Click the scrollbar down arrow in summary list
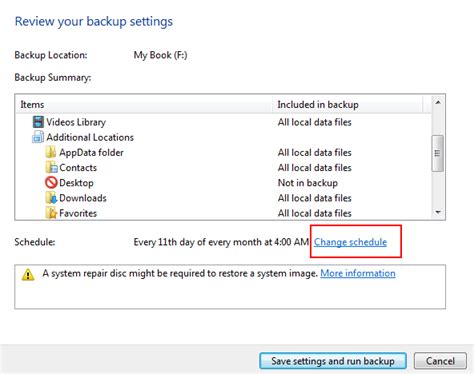Screen dimensions: 474x374 (438, 212)
